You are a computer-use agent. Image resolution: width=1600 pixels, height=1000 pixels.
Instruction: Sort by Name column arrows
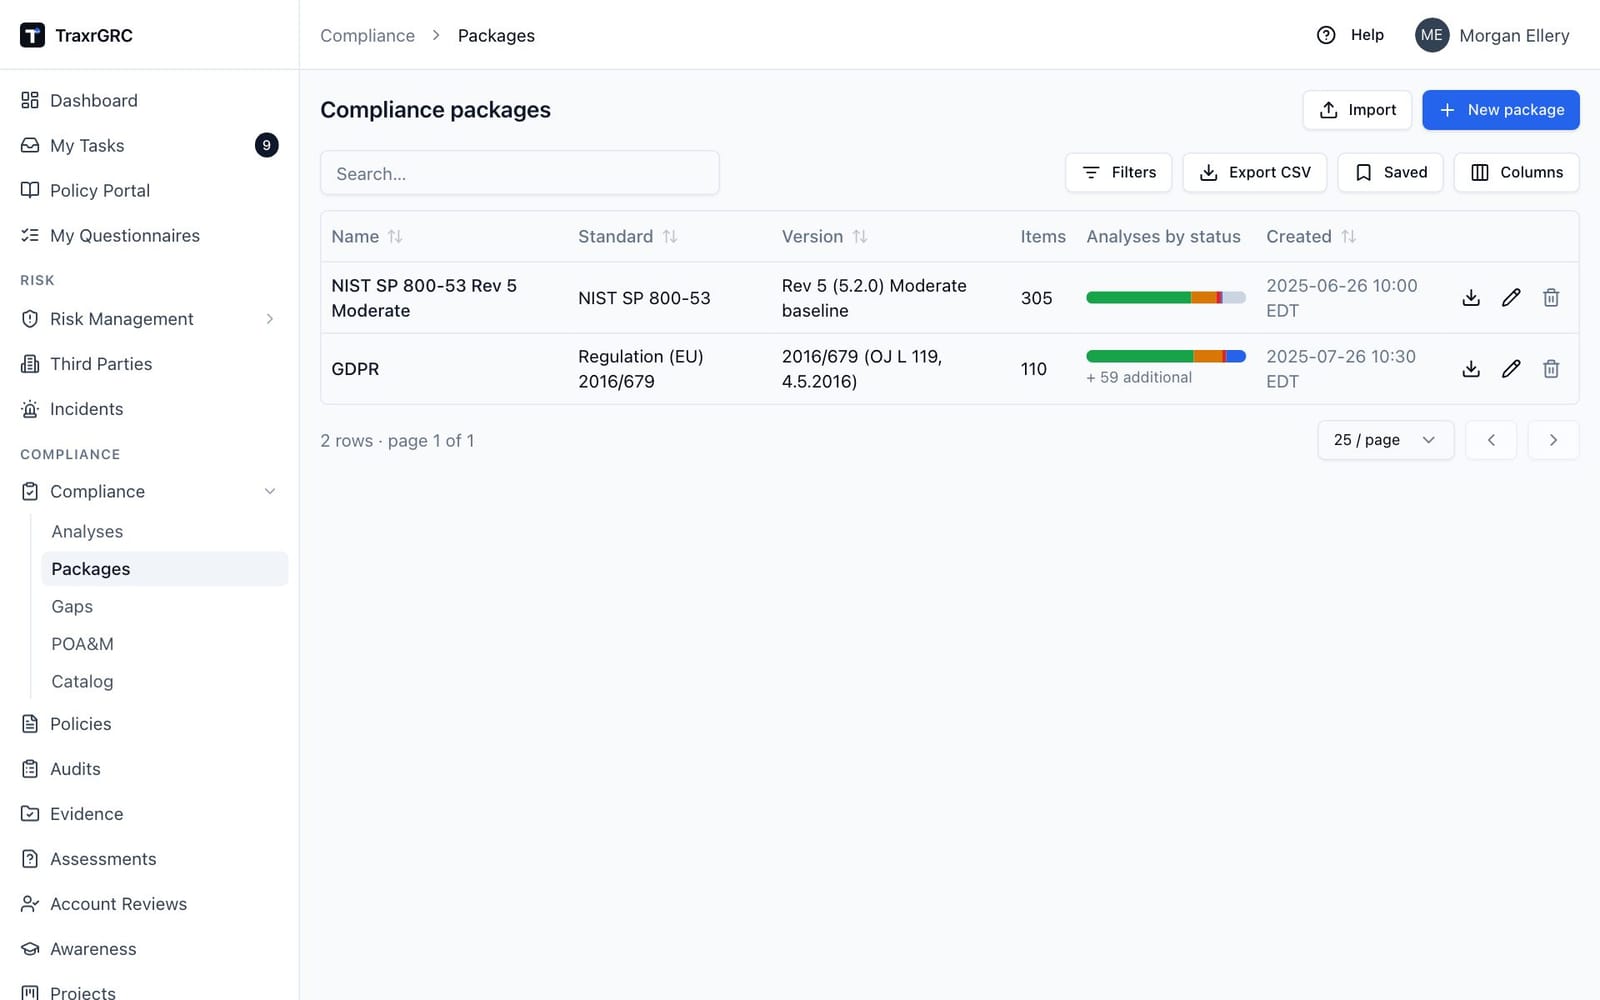(395, 237)
